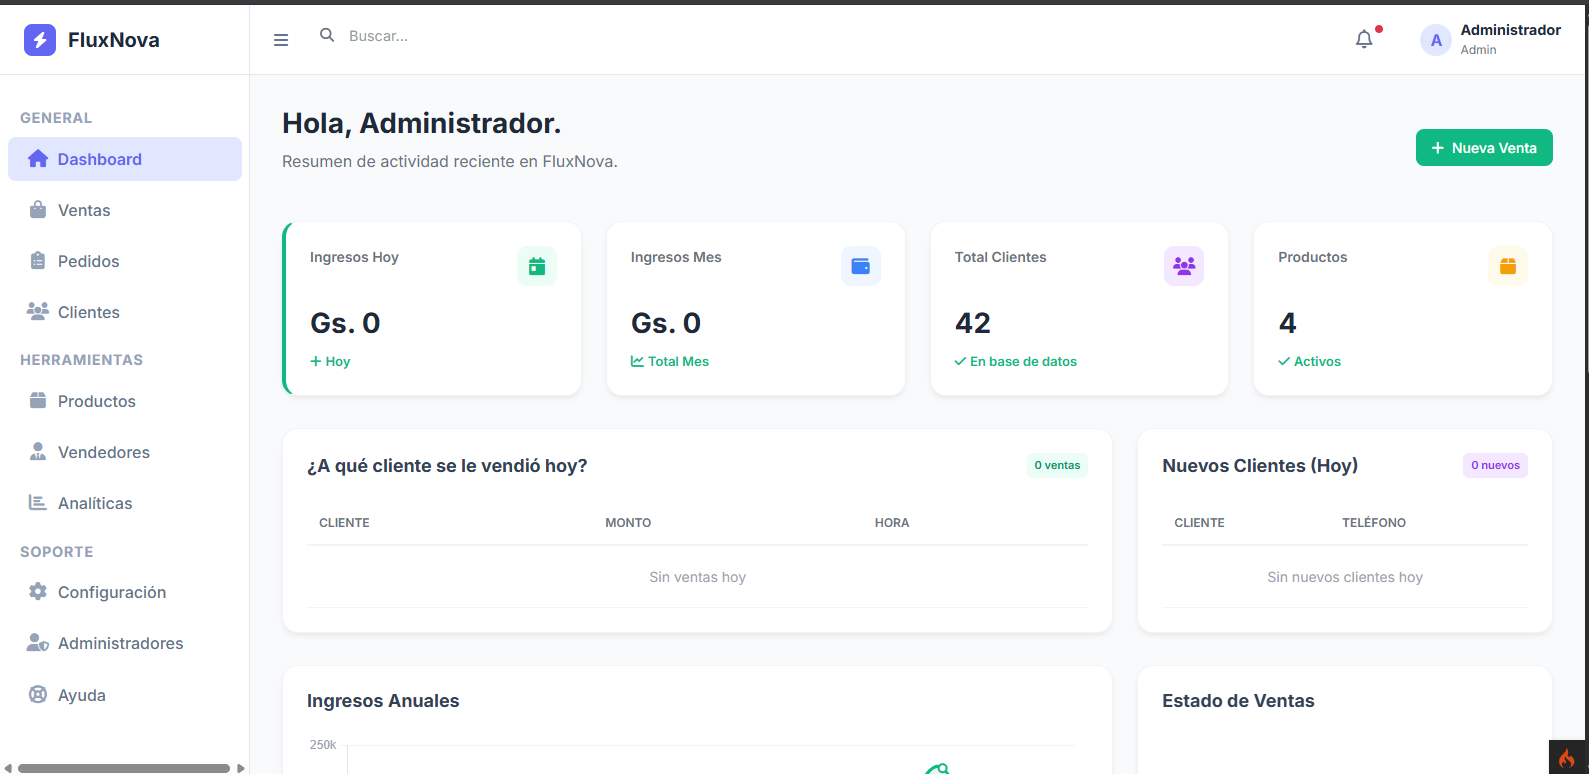Click into the Buscar search field

point(500,36)
